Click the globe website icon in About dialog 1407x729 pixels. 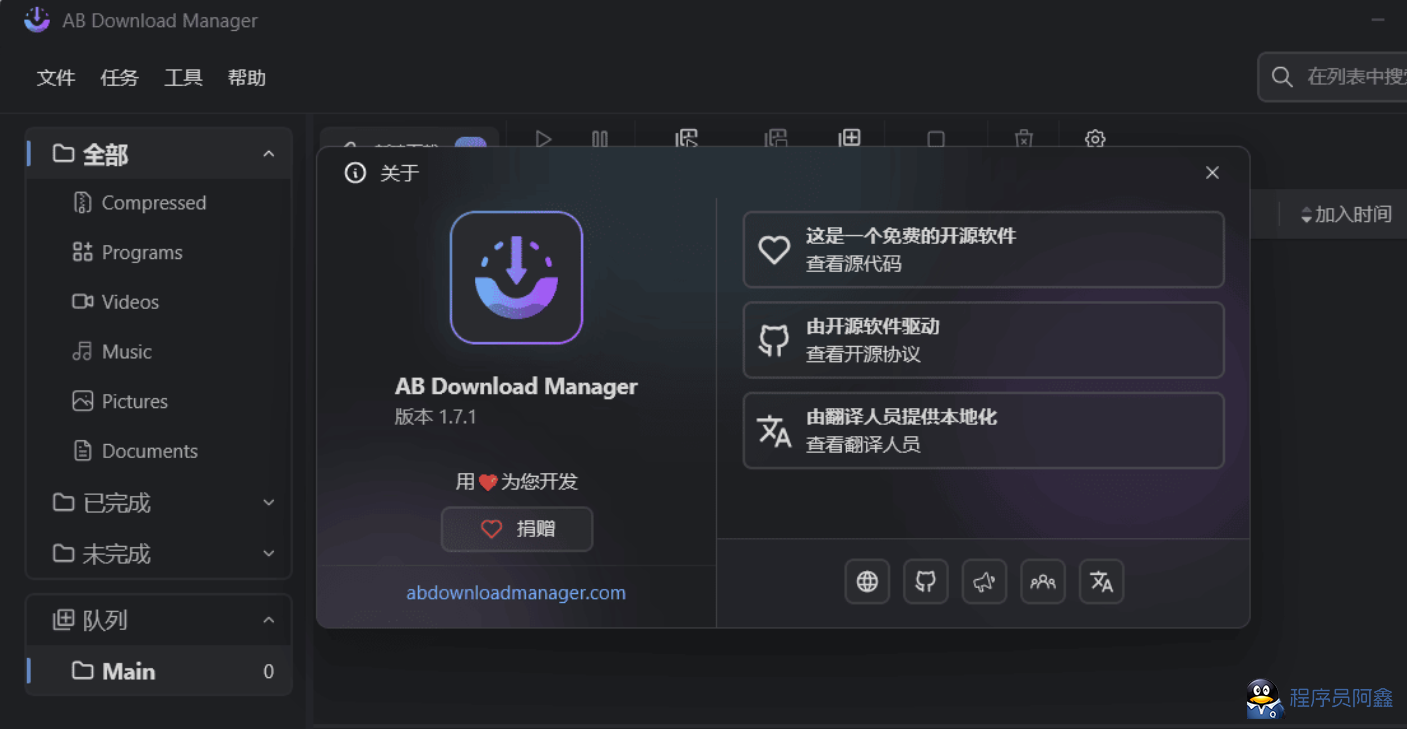867,582
